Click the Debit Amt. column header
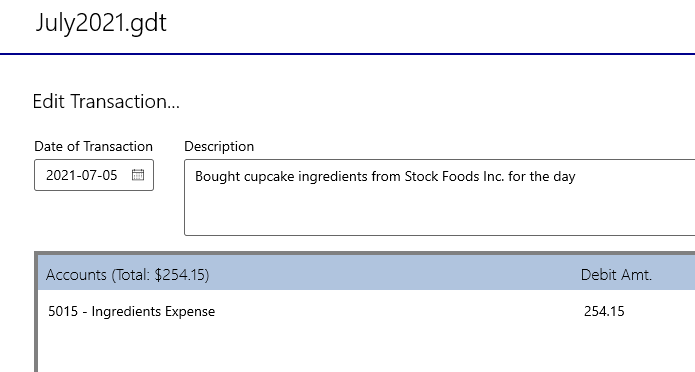695x372 pixels. coord(616,275)
